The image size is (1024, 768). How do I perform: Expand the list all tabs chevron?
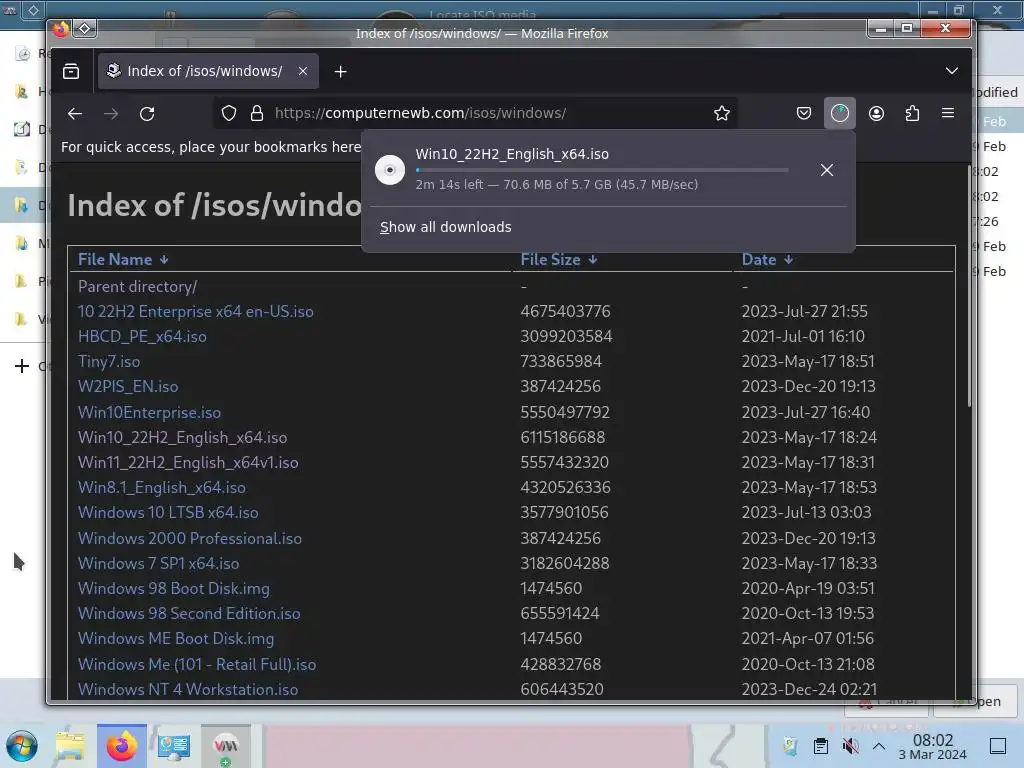tap(952, 71)
